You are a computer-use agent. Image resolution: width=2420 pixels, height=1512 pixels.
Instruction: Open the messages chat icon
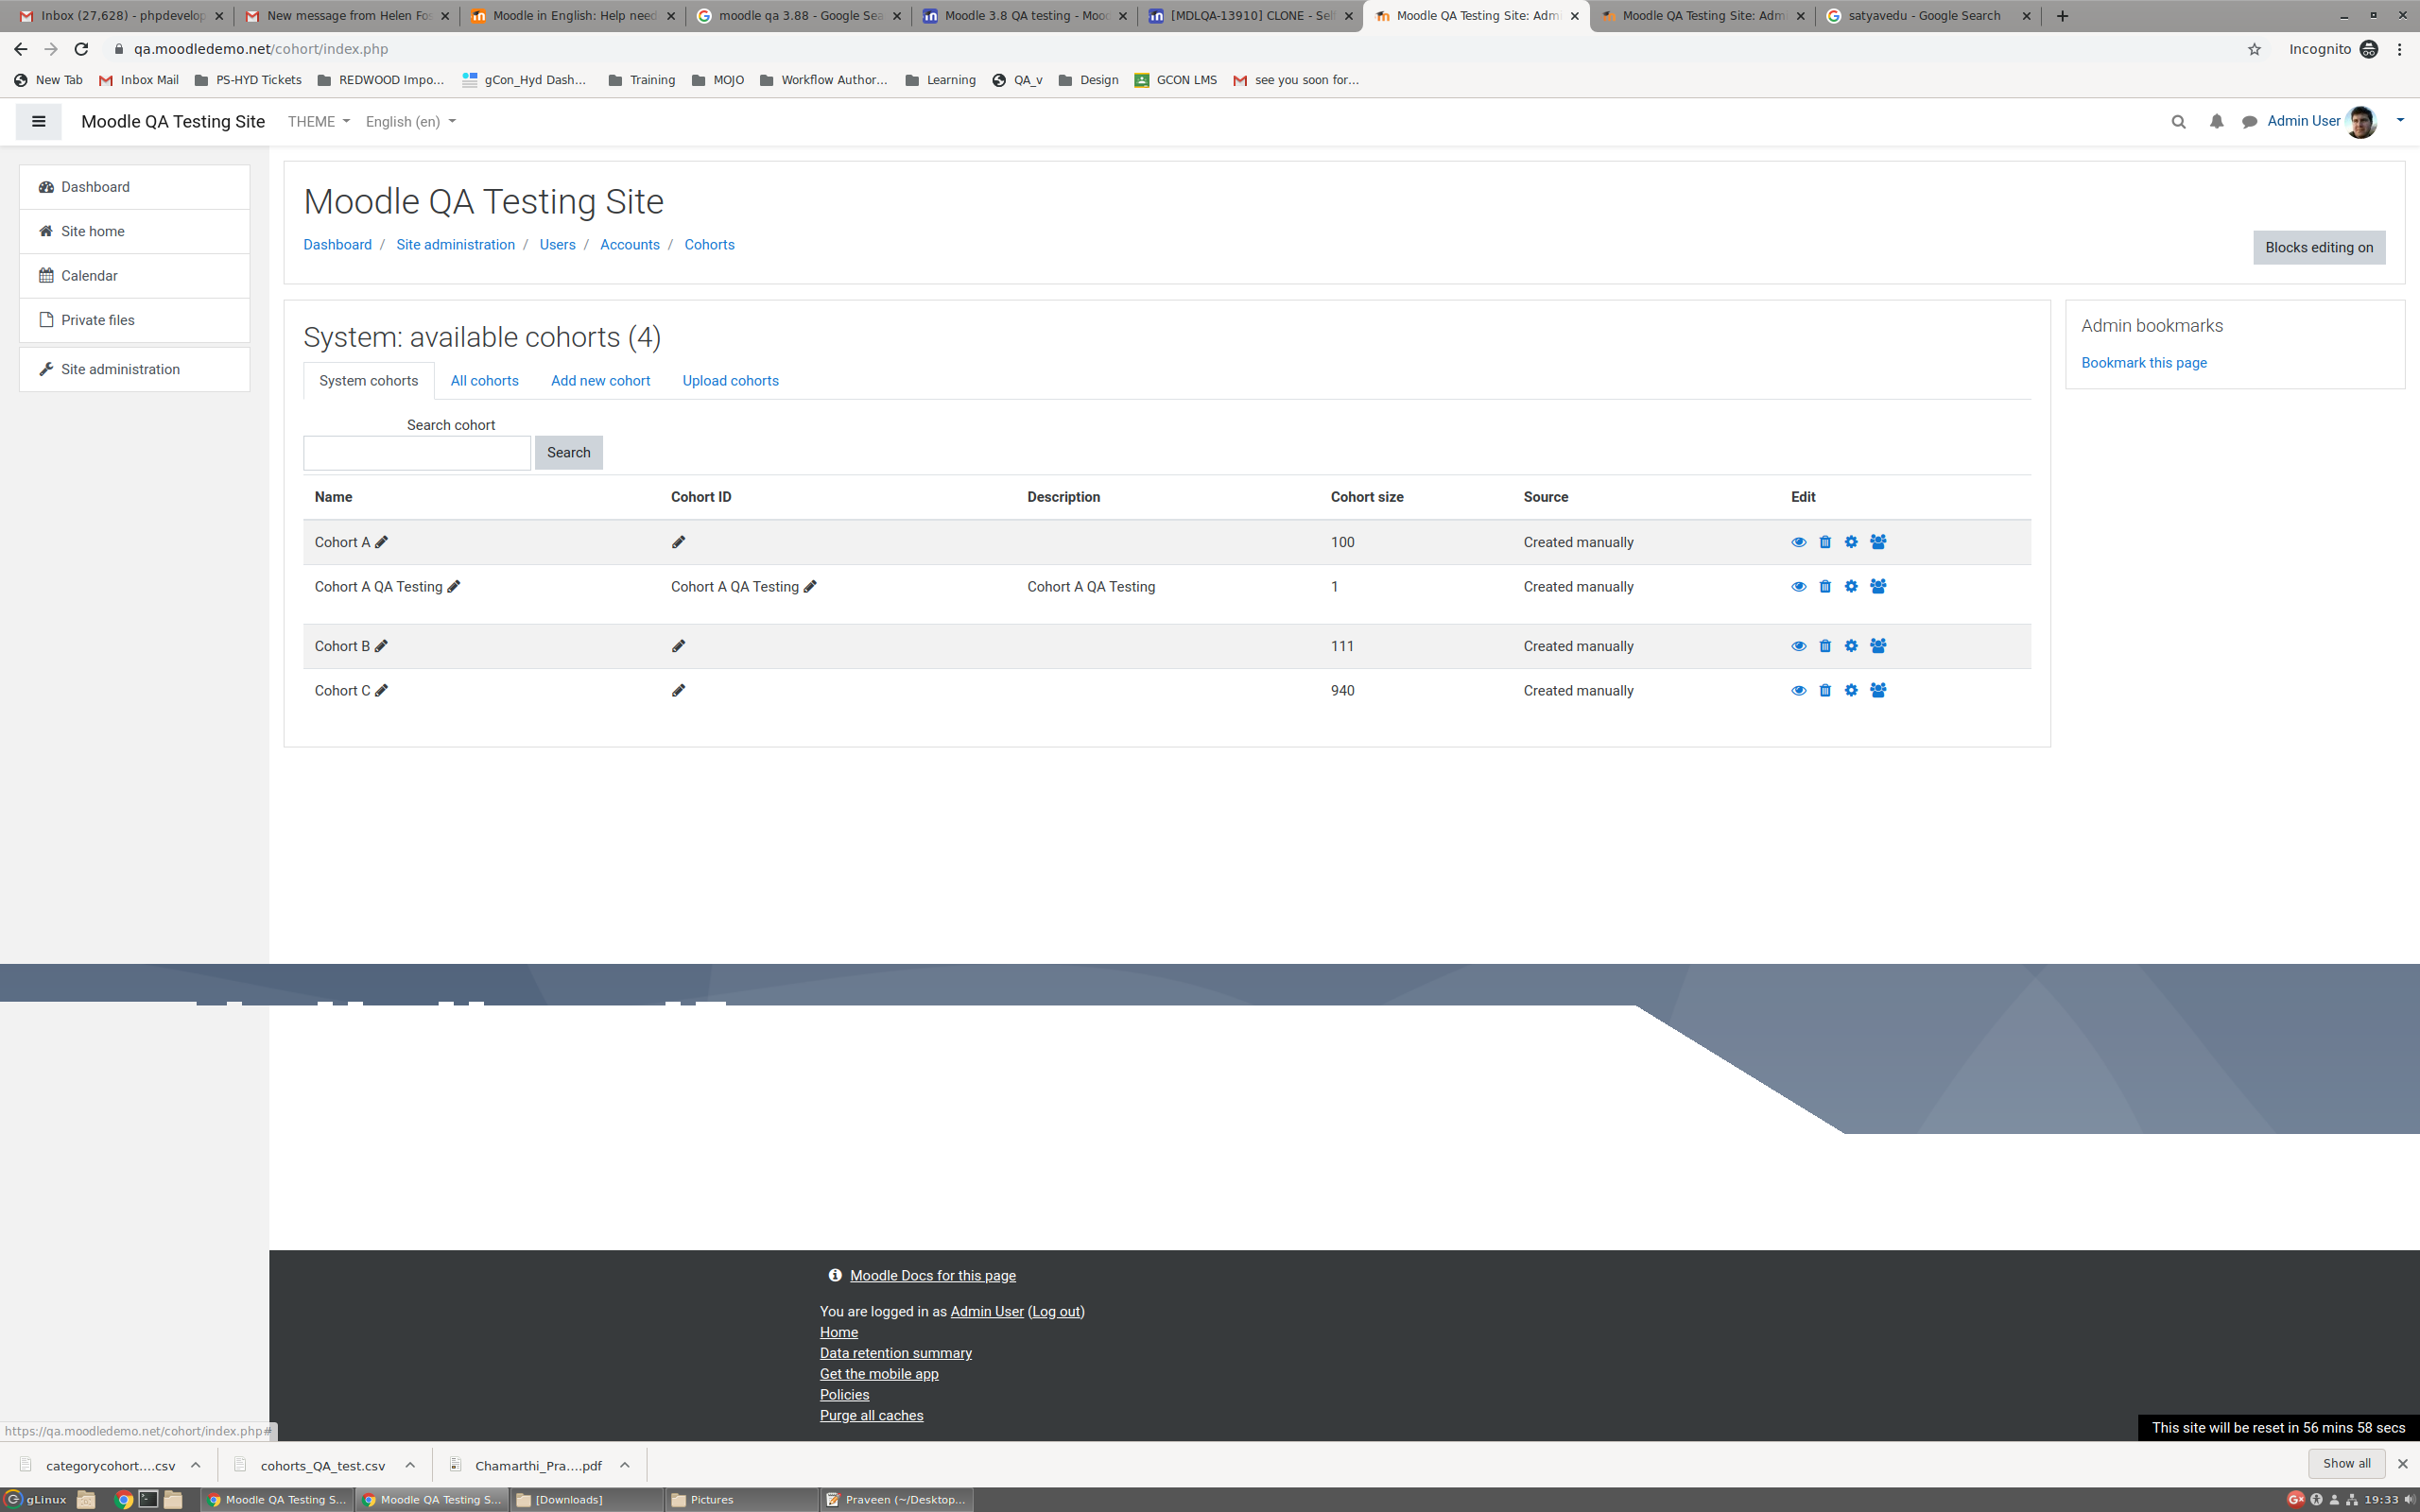(2249, 122)
